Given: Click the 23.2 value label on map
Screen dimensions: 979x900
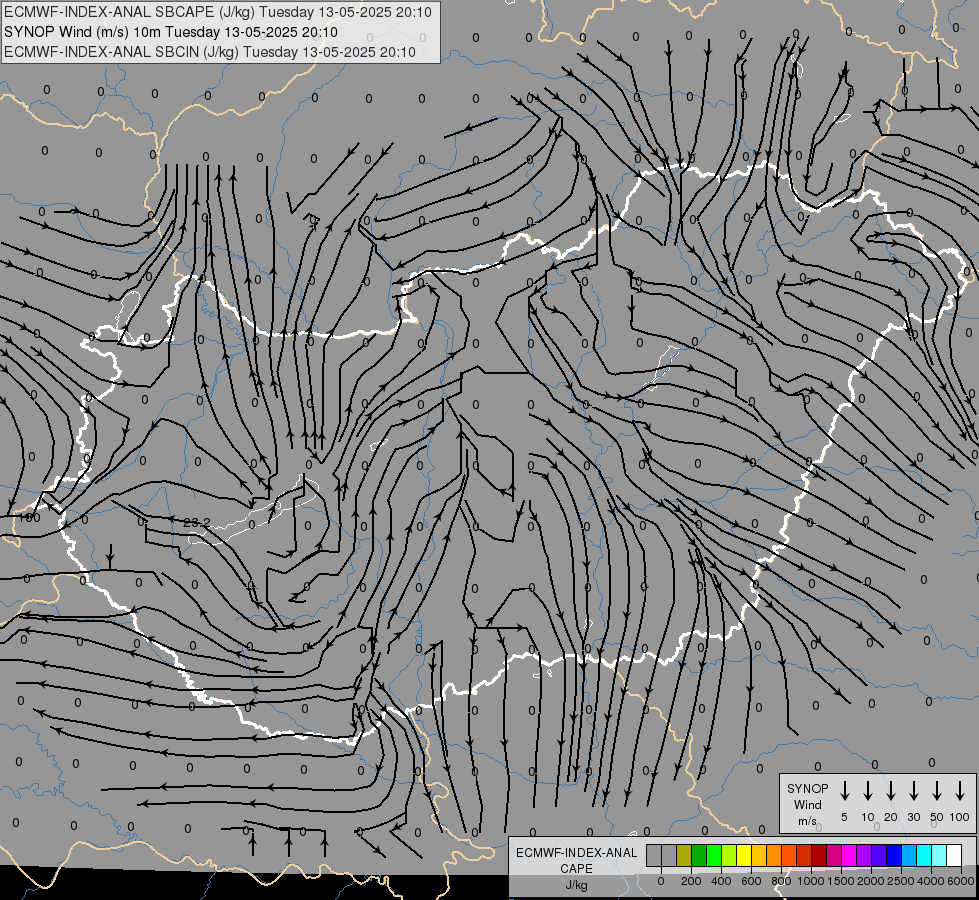Looking at the screenshot, I should pos(197,523).
